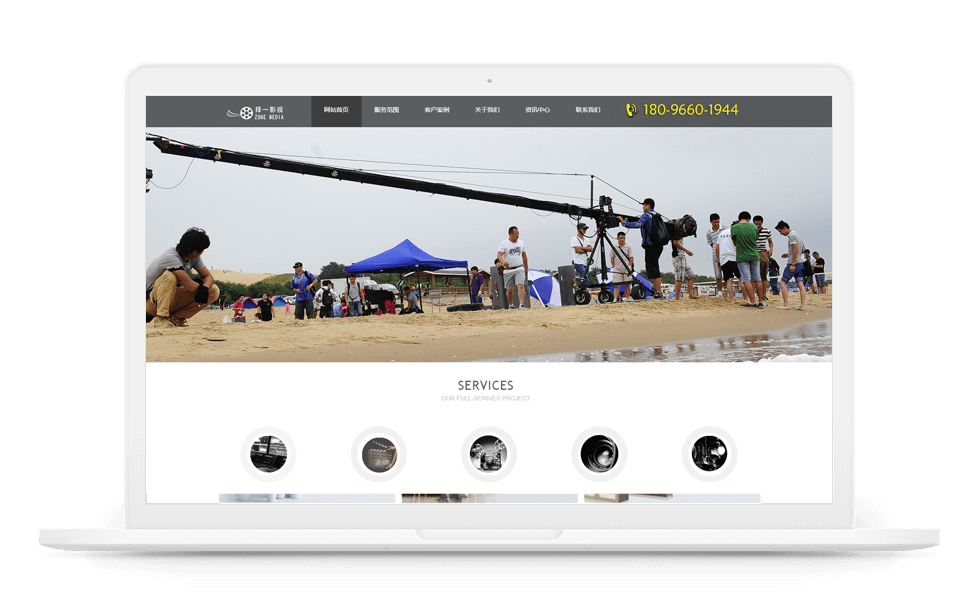The height and width of the screenshot is (600, 980).
Task: Click the yellow phone icon in header
Action: coord(631,110)
